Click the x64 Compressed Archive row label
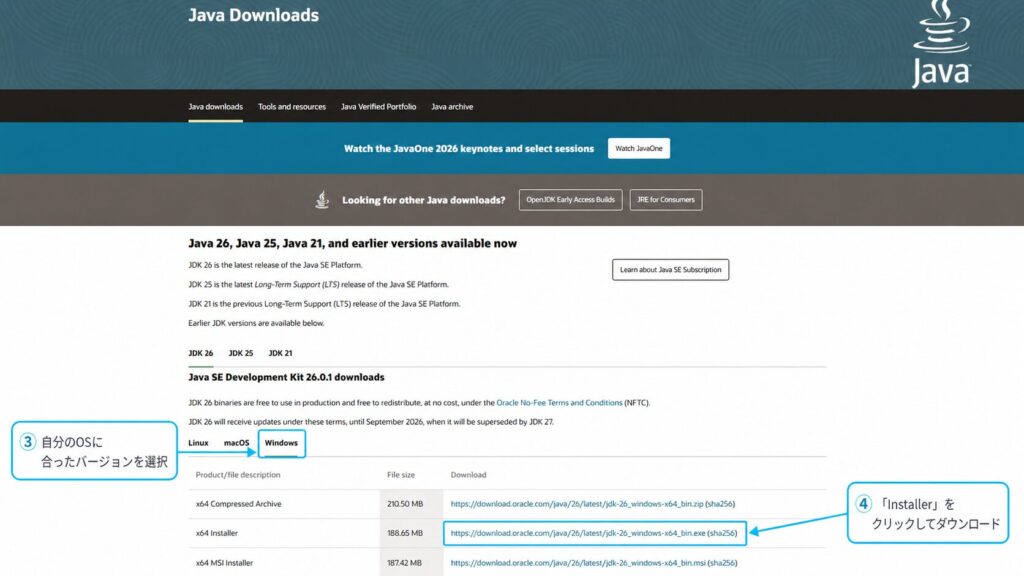Screen dimensions: 1024x576 [x=238, y=504]
